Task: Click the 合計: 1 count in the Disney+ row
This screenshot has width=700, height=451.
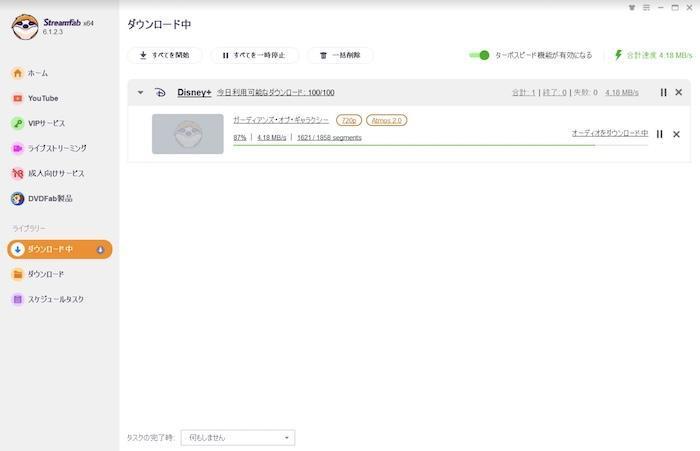Action: [x=523, y=92]
